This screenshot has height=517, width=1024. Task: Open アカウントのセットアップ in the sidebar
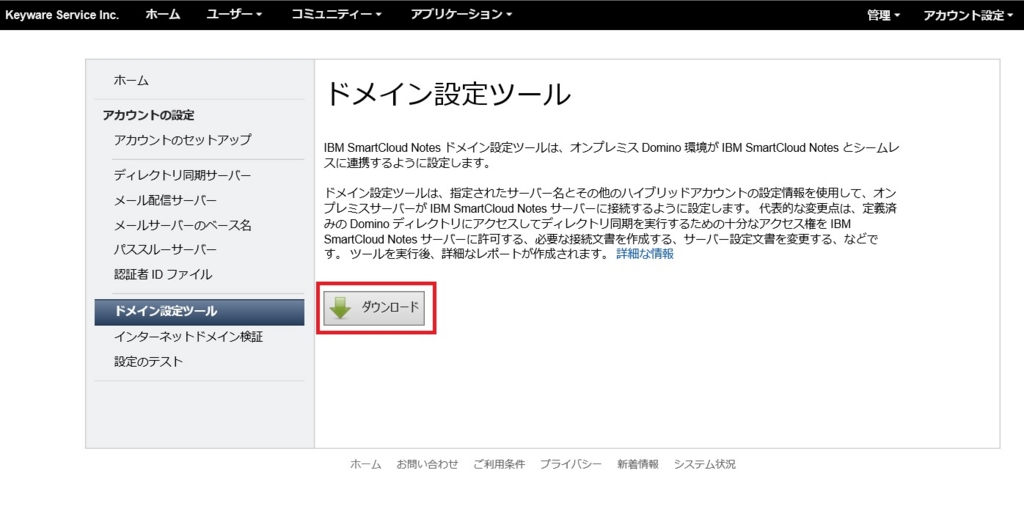click(x=182, y=140)
